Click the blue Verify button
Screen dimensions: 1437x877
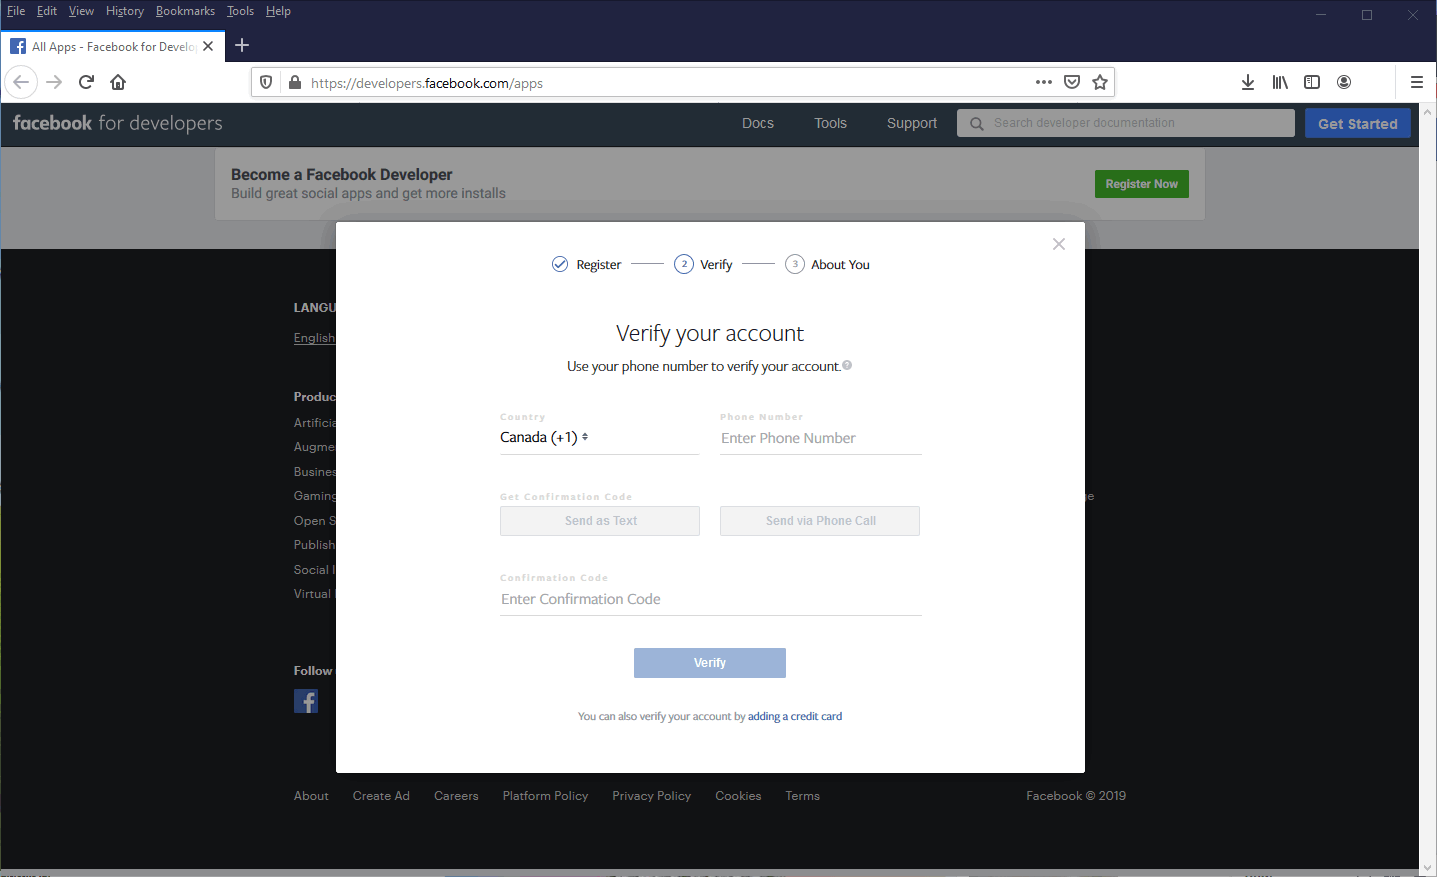click(x=710, y=663)
